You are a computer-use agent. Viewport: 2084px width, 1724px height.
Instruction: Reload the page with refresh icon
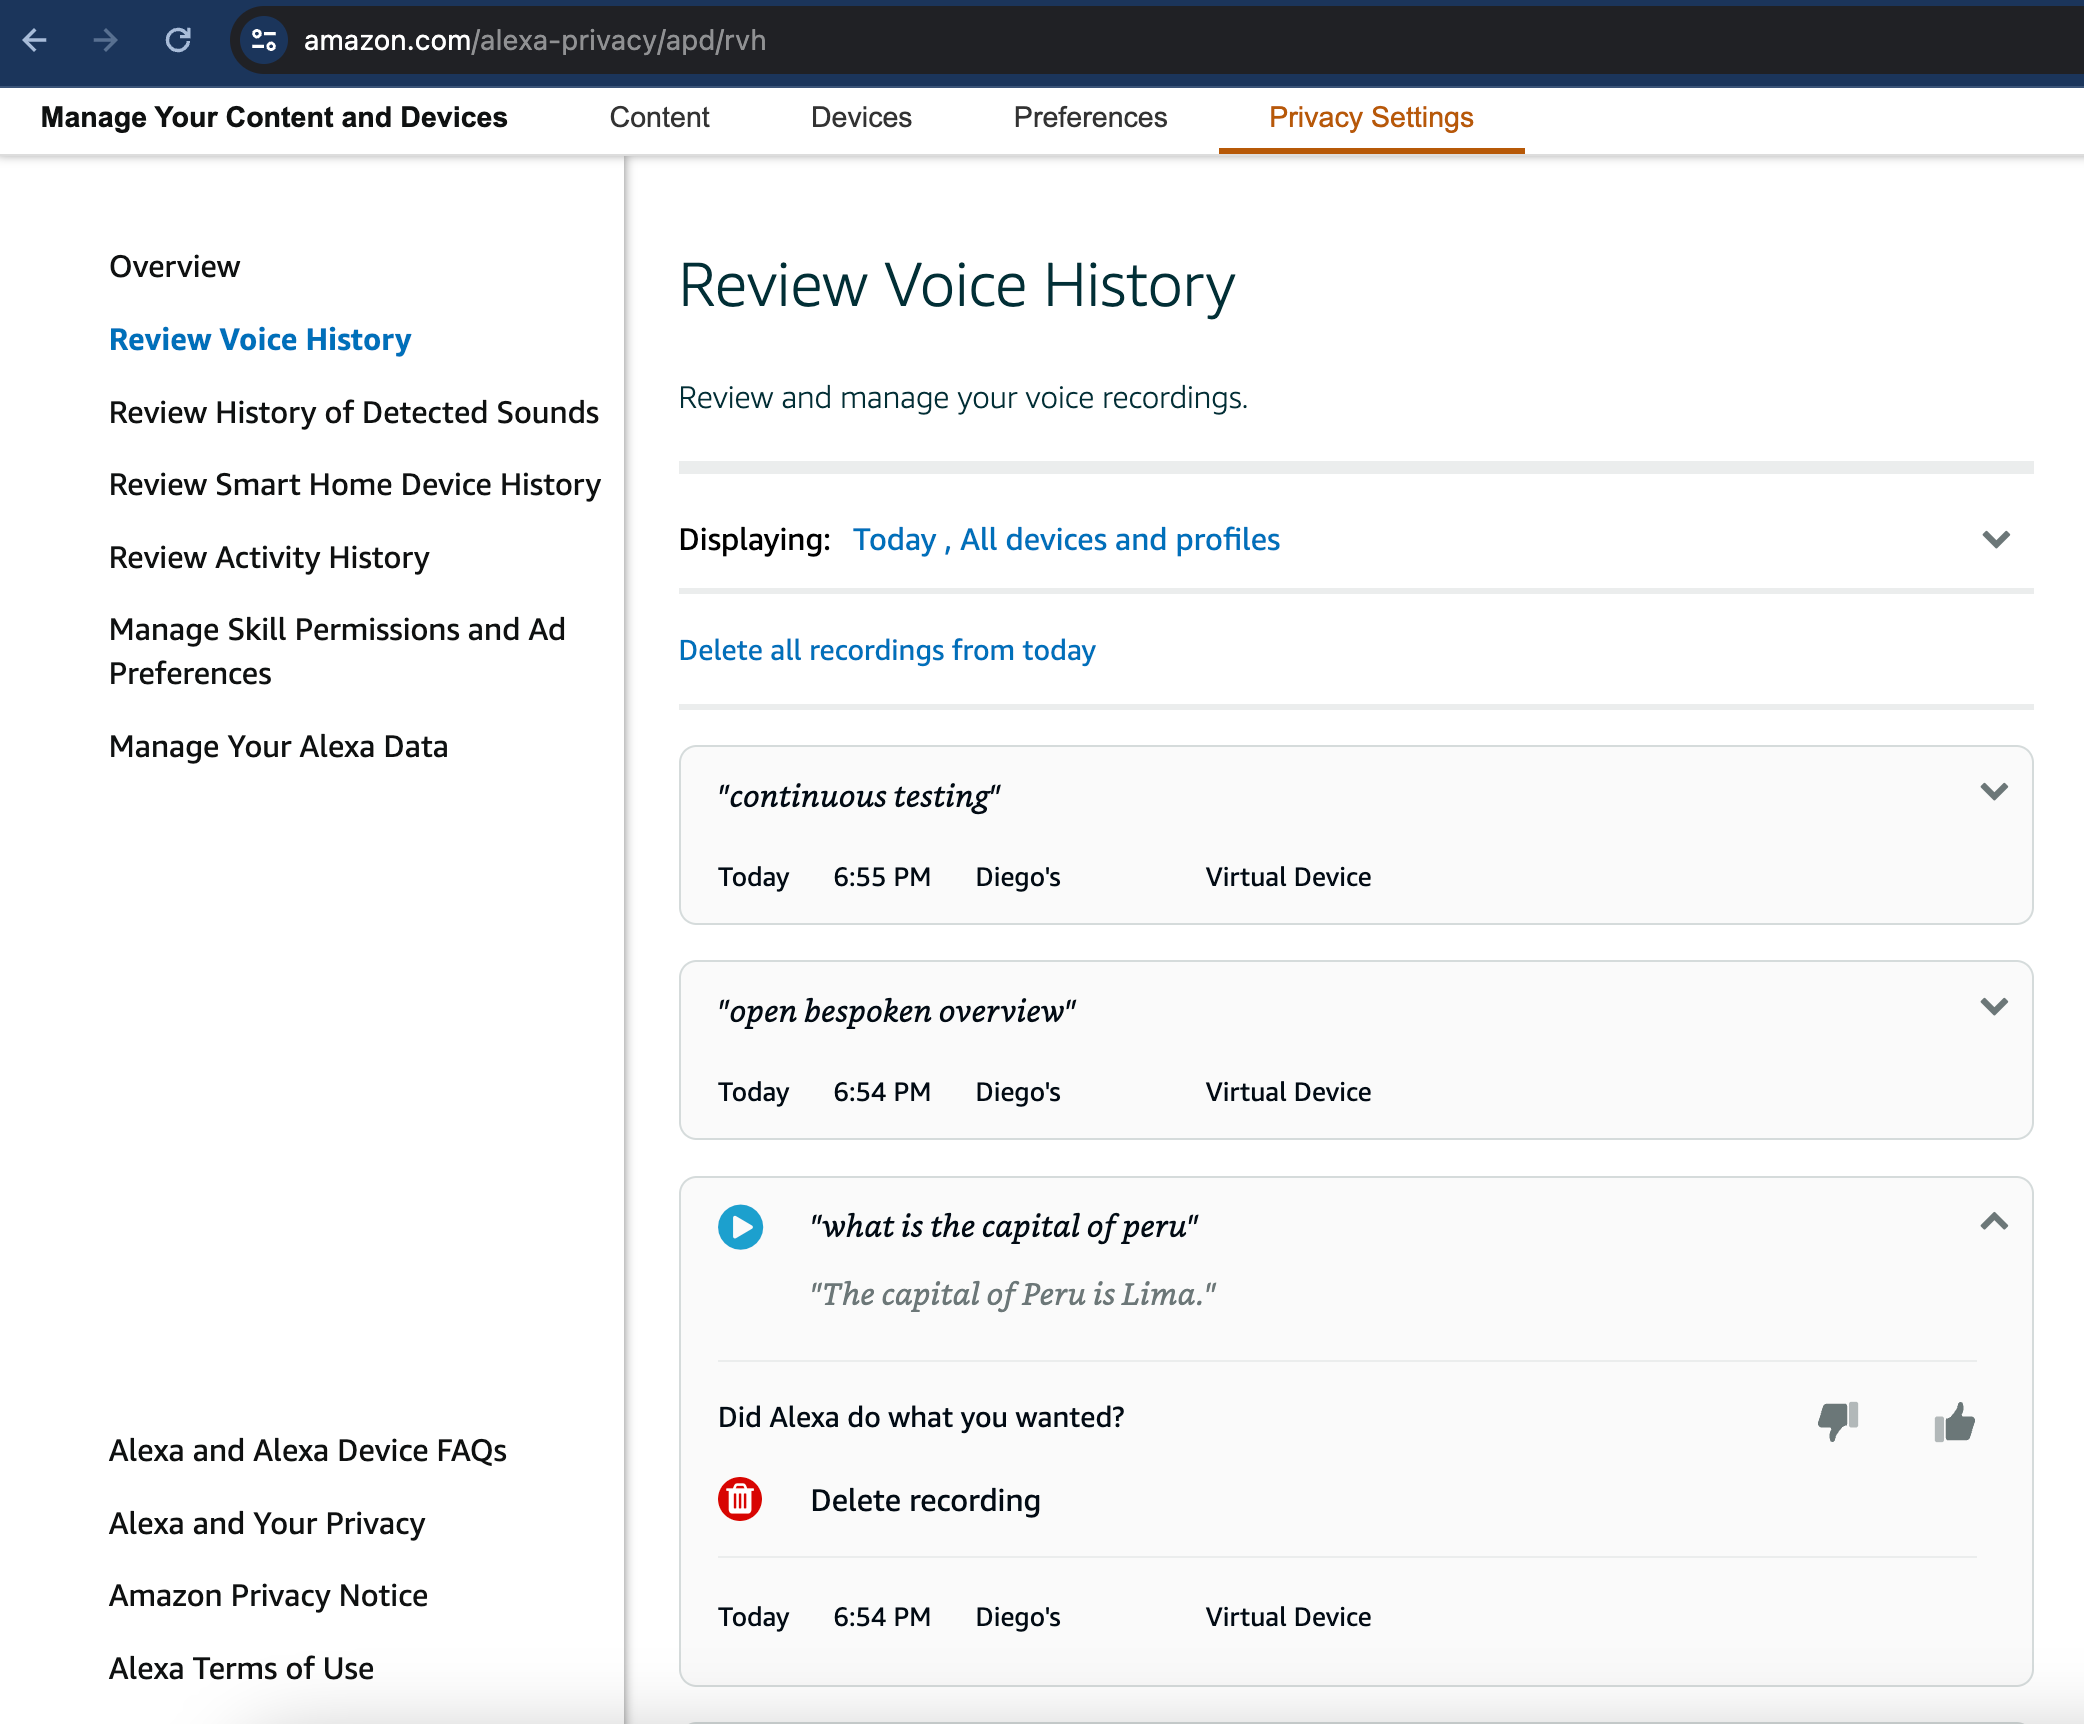[x=178, y=40]
